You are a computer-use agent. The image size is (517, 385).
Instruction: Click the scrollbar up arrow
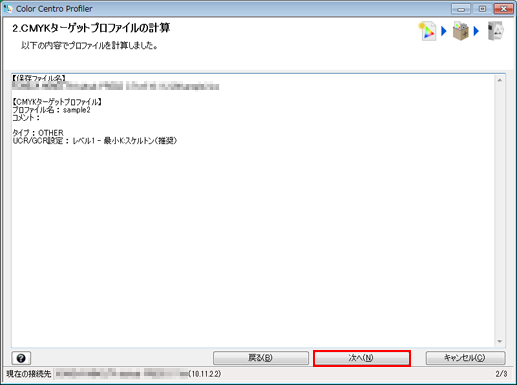click(x=500, y=80)
